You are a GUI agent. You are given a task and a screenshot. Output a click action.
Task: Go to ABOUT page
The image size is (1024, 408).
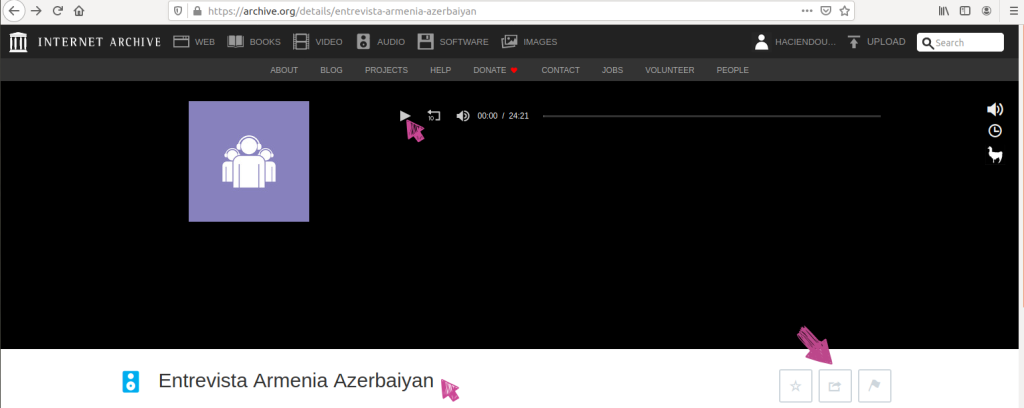[284, 71]
